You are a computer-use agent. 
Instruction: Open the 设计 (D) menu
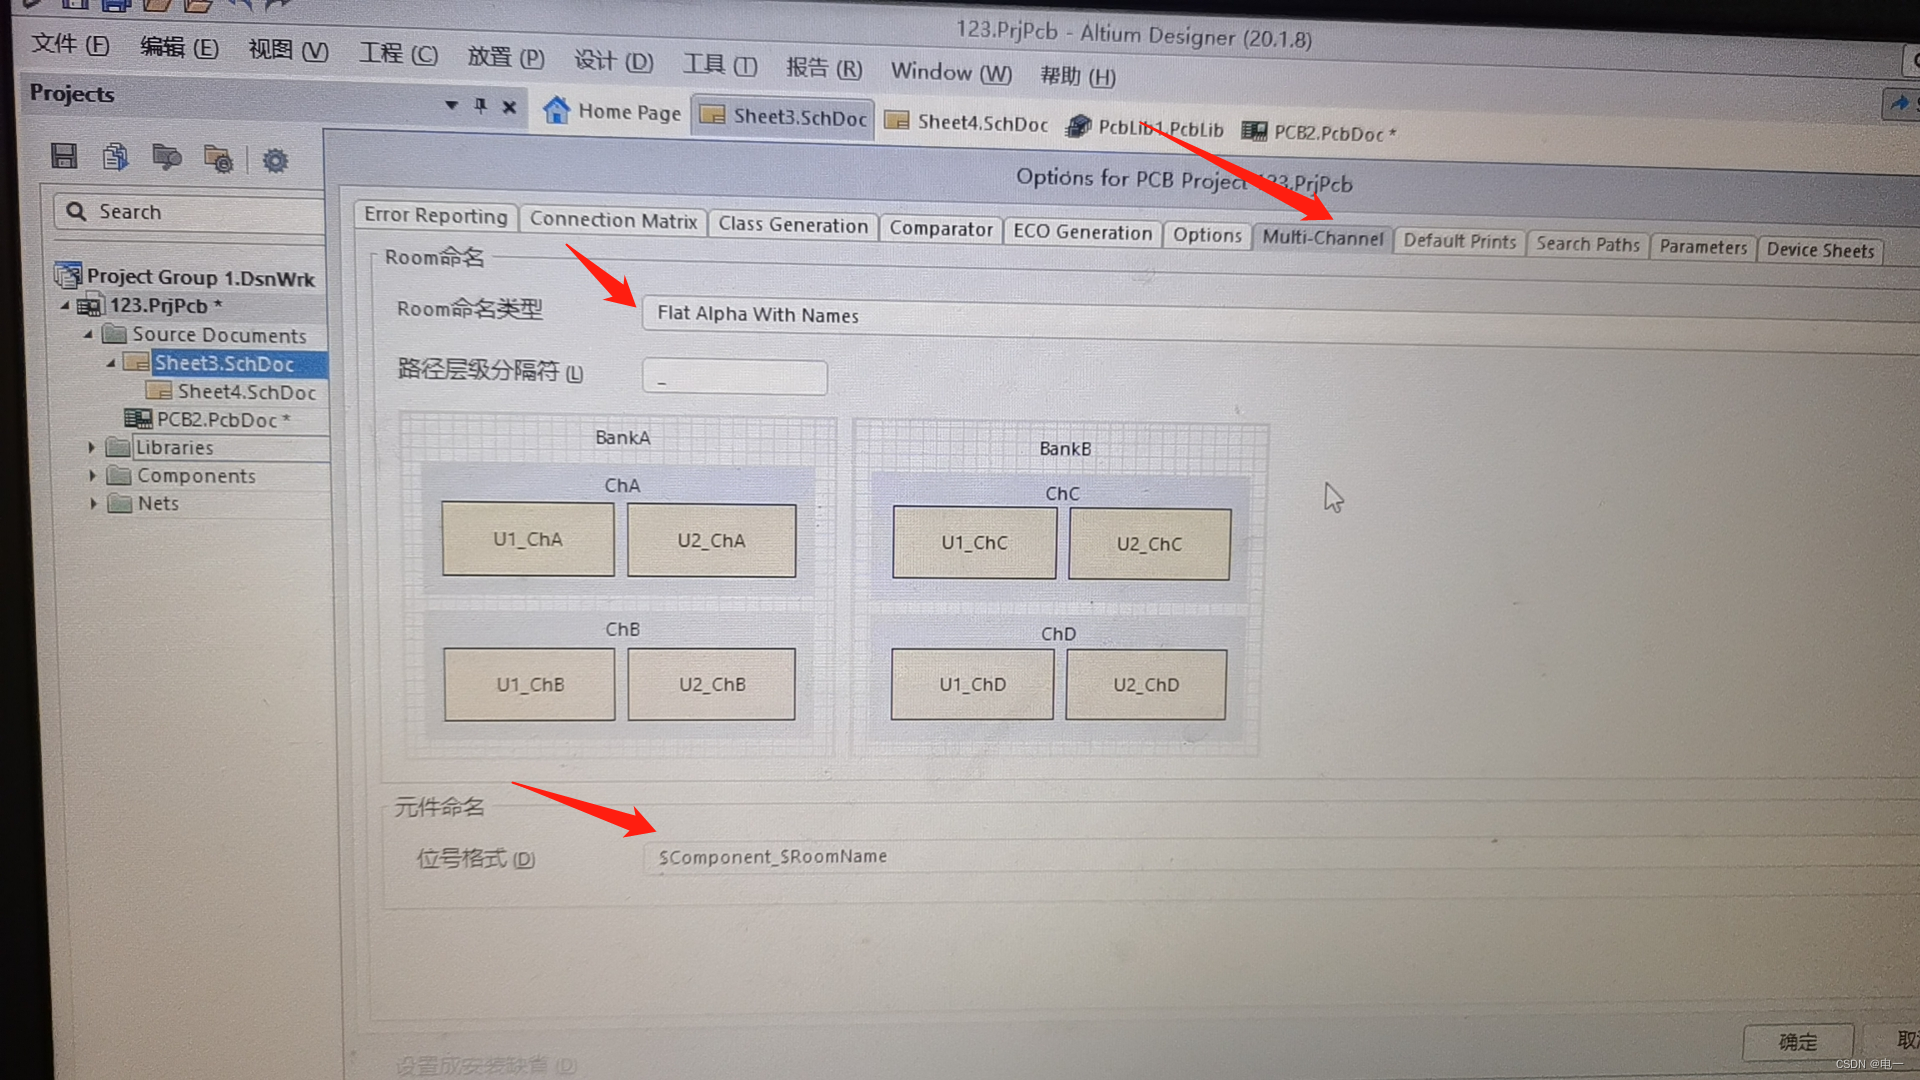point(612,61)
